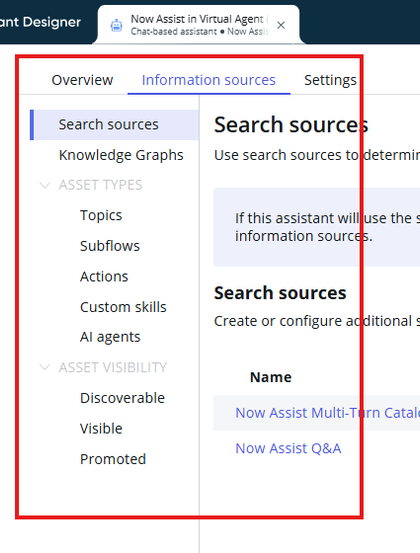Screen dimensions: 420x553
Task: Switch to the Assistant Designer tab
Action: (x=40, y=22)
